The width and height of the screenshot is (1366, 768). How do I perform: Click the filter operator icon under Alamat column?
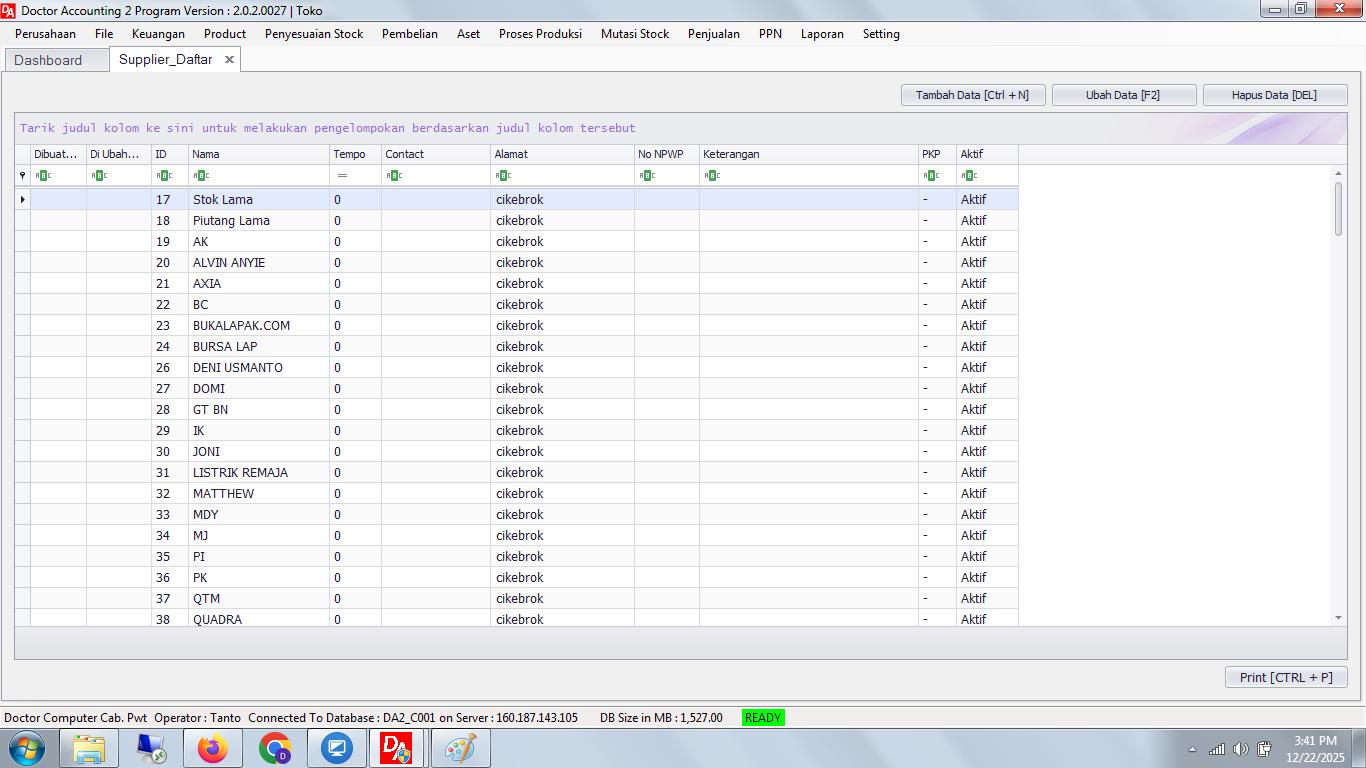coord(503,176)
